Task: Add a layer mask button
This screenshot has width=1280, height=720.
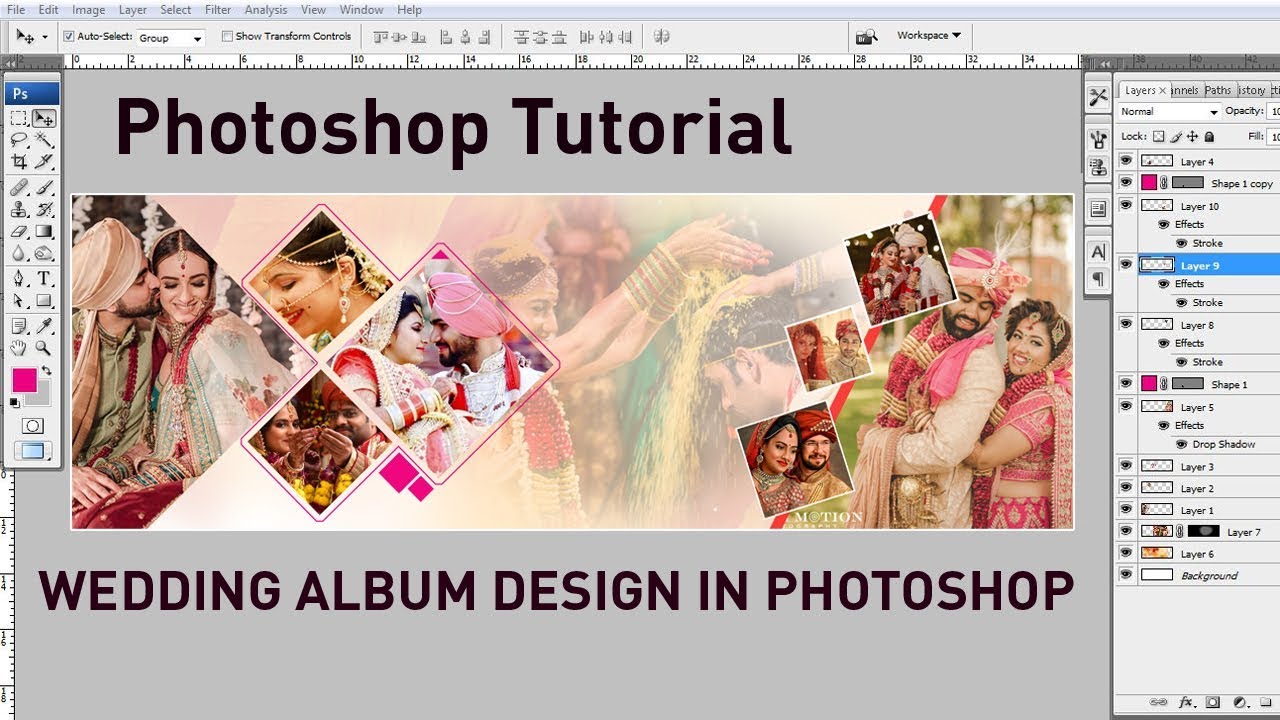Action: pos(1213,702)
